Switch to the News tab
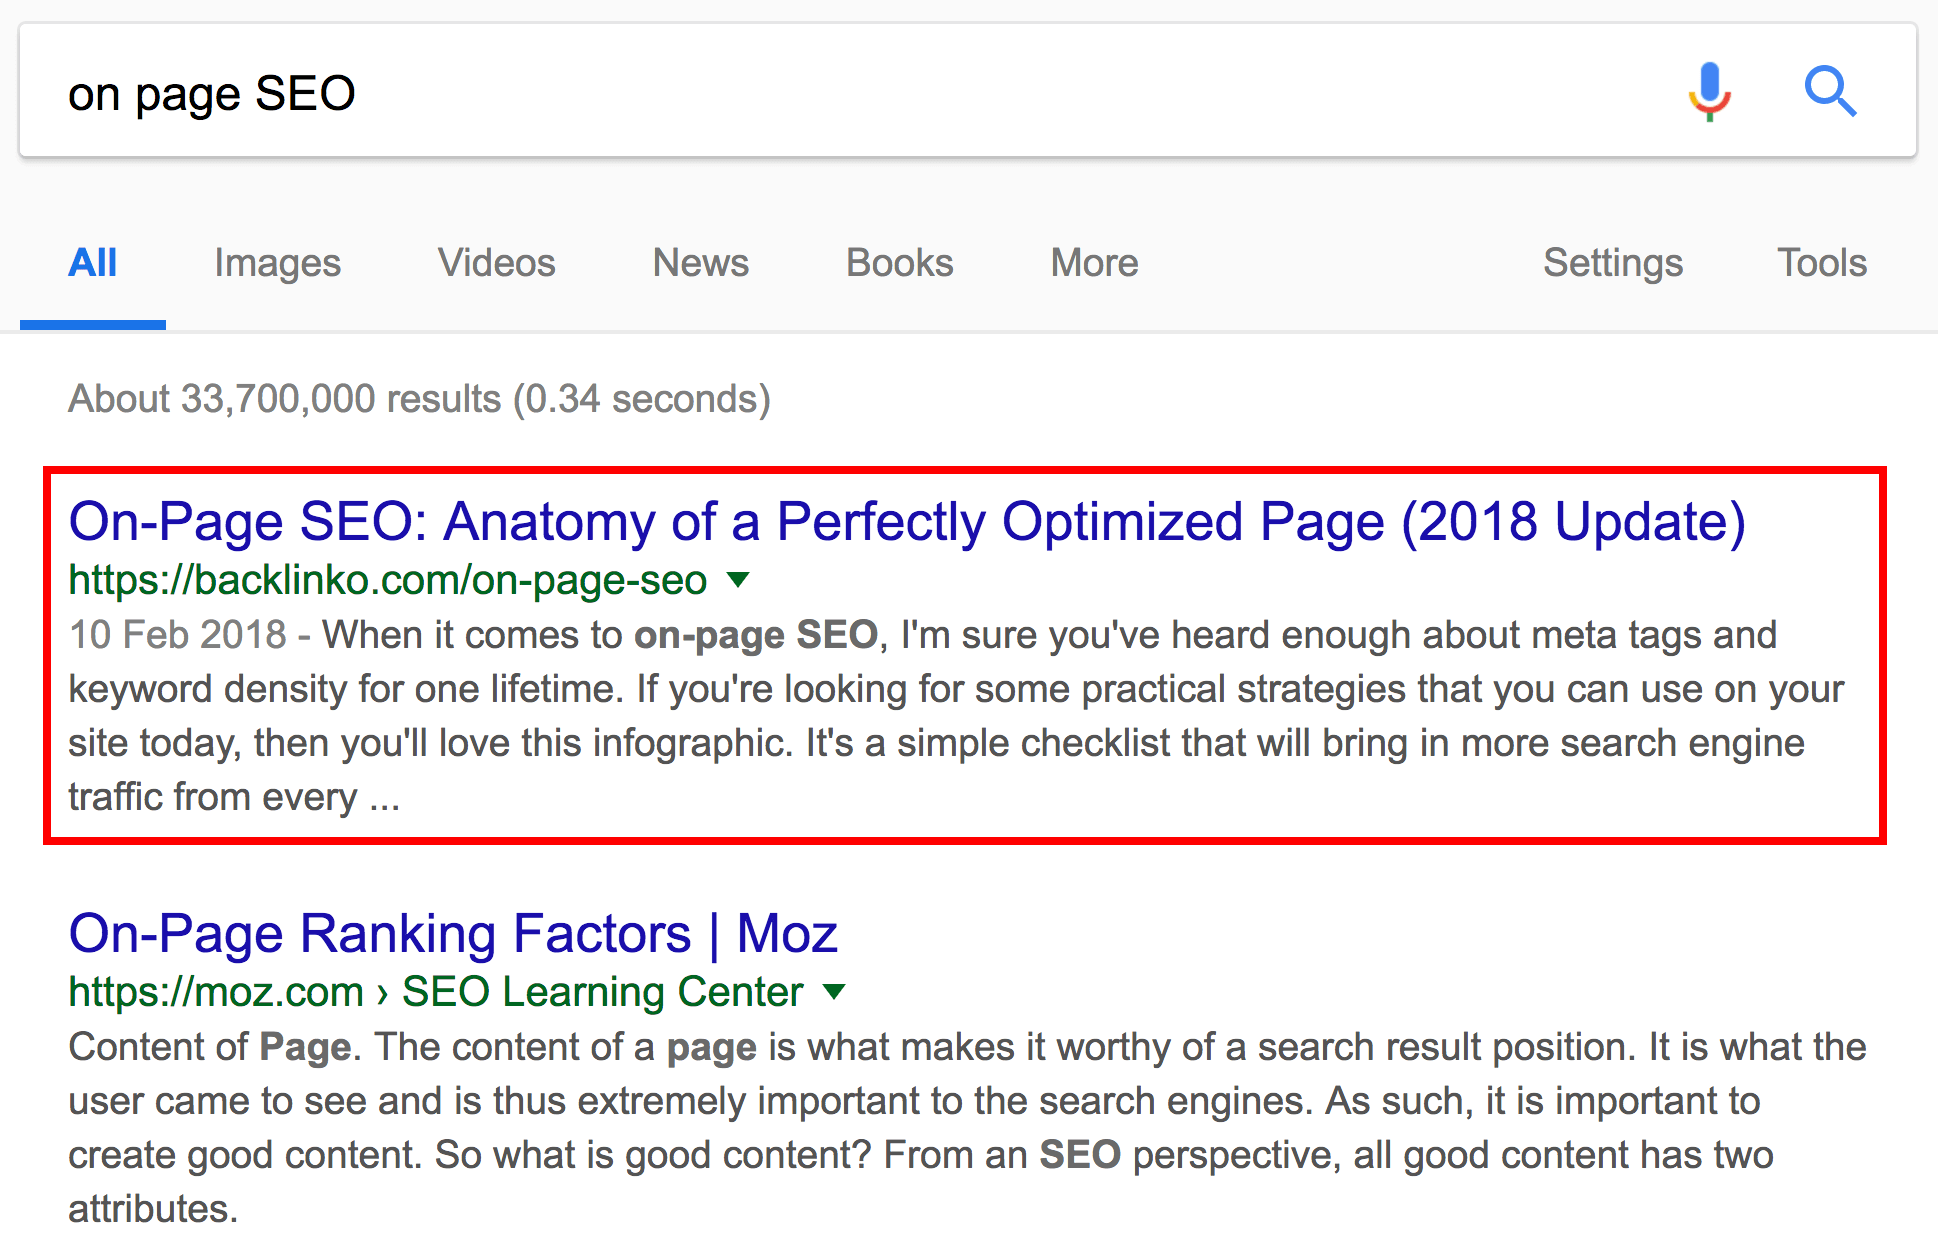 (x=700, y=263)
